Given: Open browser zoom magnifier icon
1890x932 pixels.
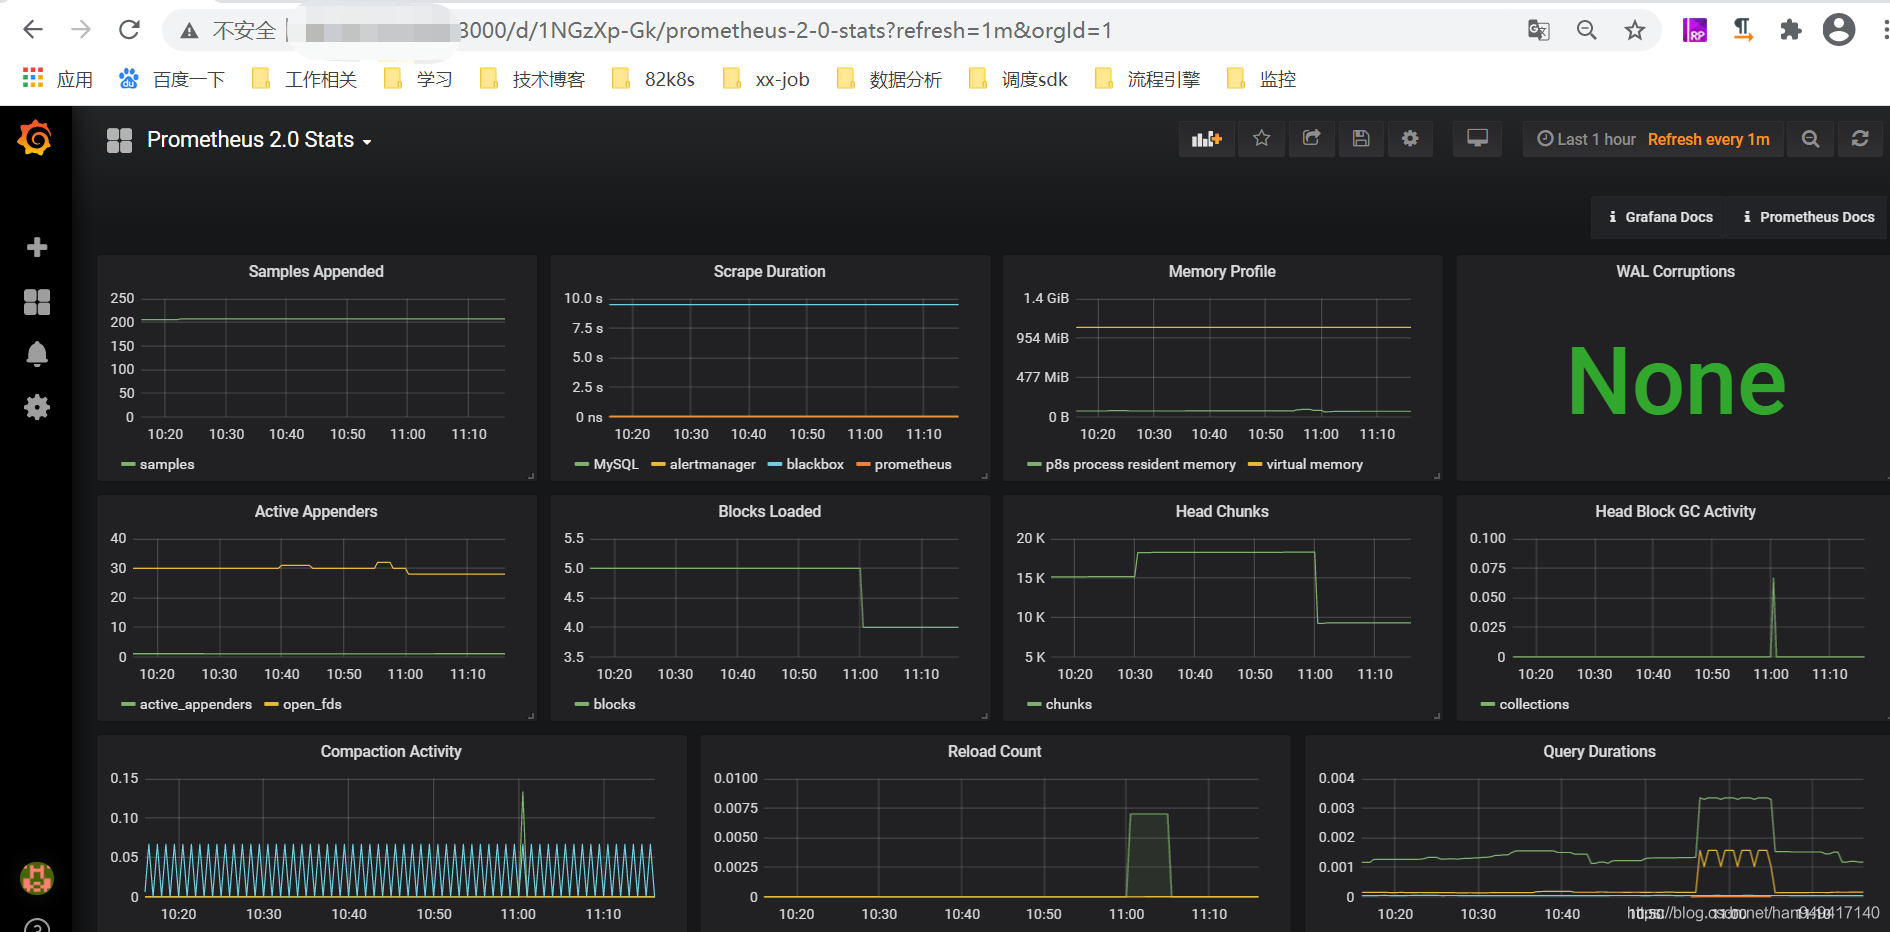Looking at the screenshot, I should tap(1587, 30).
